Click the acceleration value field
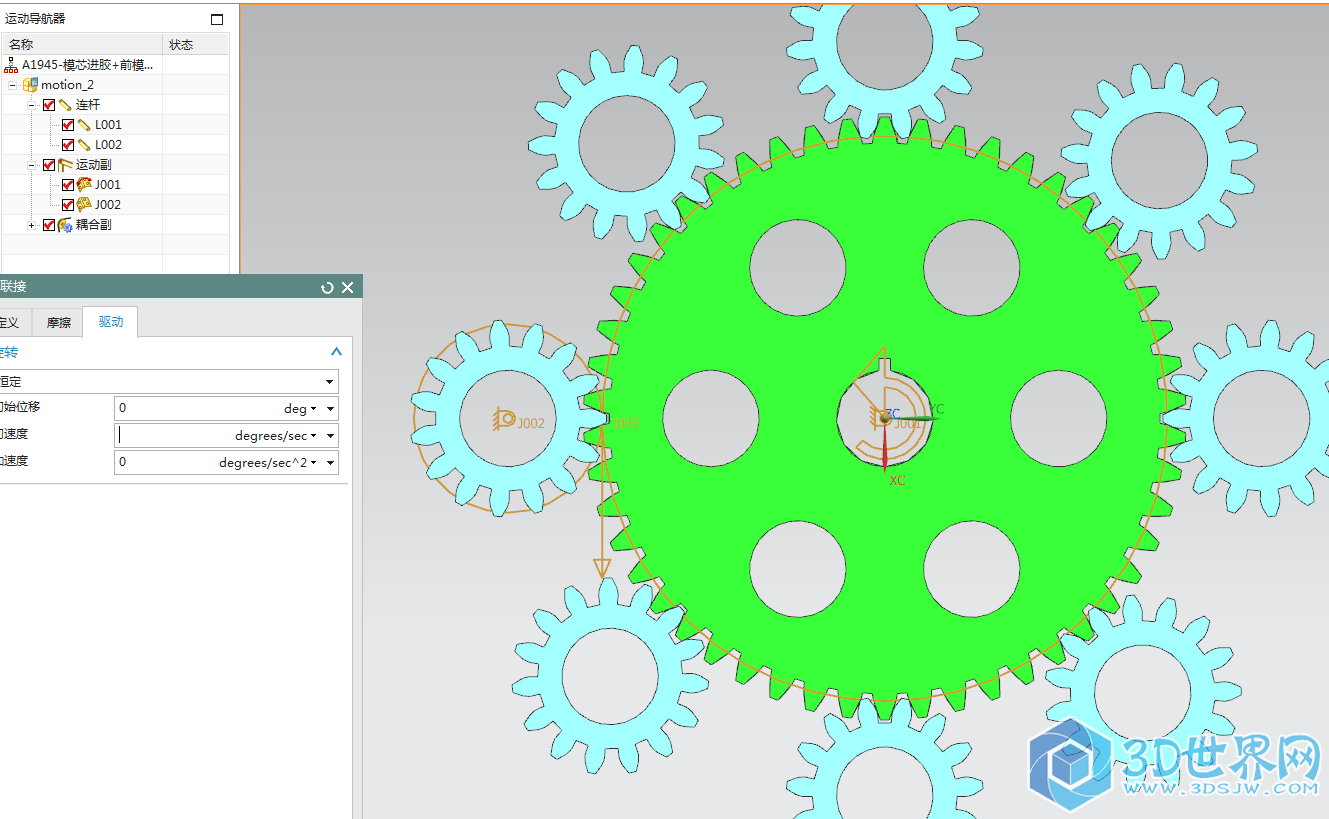 (x=166, y=462)
